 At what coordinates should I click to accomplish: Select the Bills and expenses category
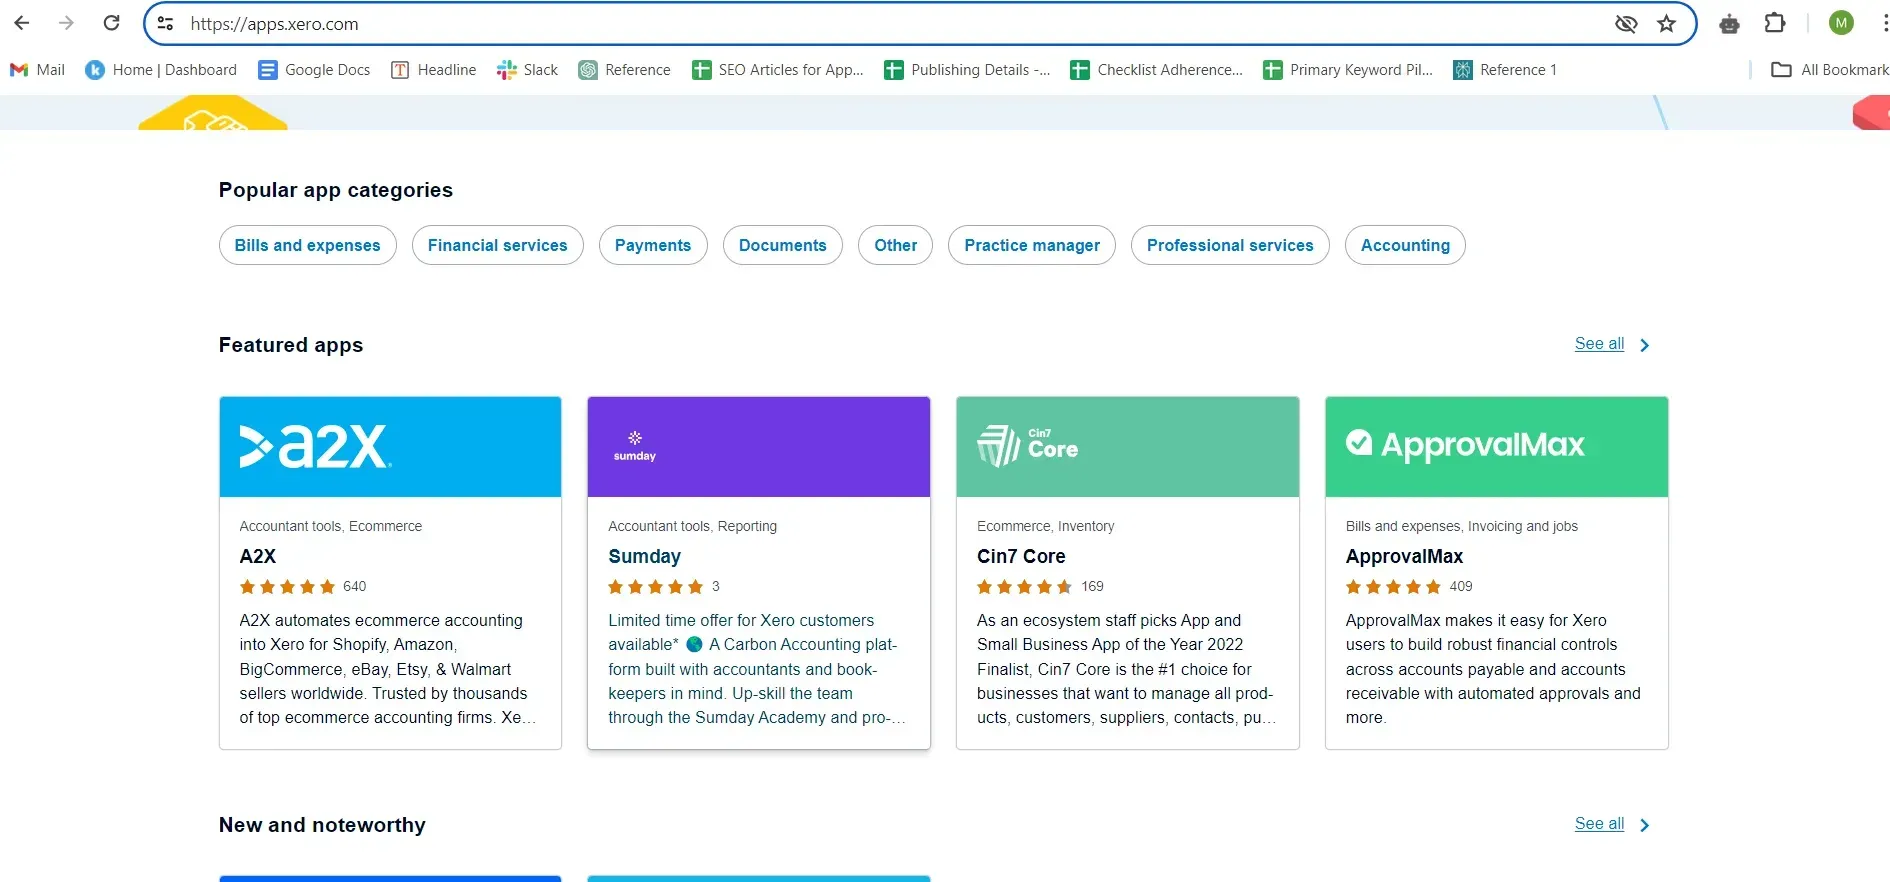[308, 245]
